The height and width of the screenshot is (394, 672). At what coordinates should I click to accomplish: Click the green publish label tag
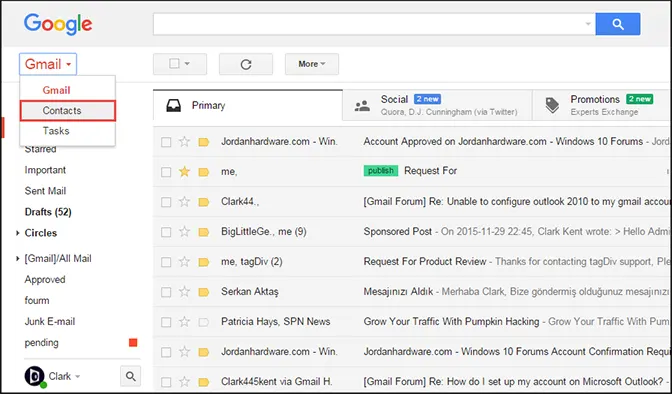pos(381,171)
